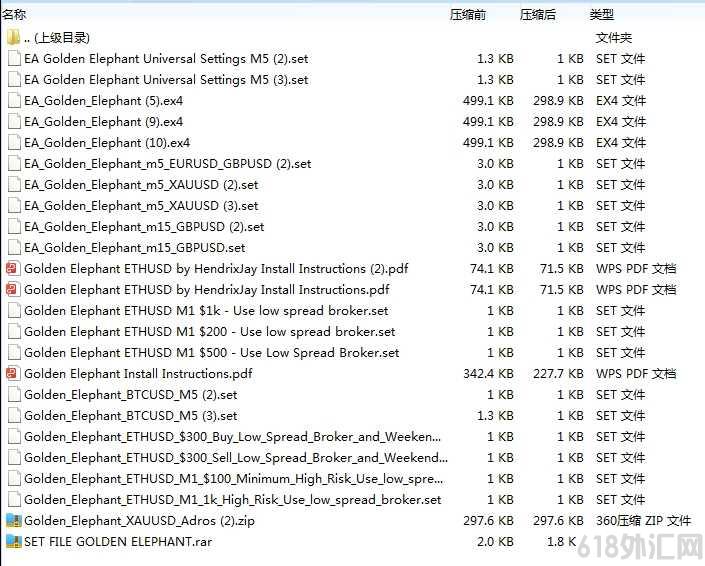The width and height of the screenshot is (705, 566).
Task: Click file icon of Golden_Elephant_BTCUSD_M5 (2).set
Action: pos(14,395)
